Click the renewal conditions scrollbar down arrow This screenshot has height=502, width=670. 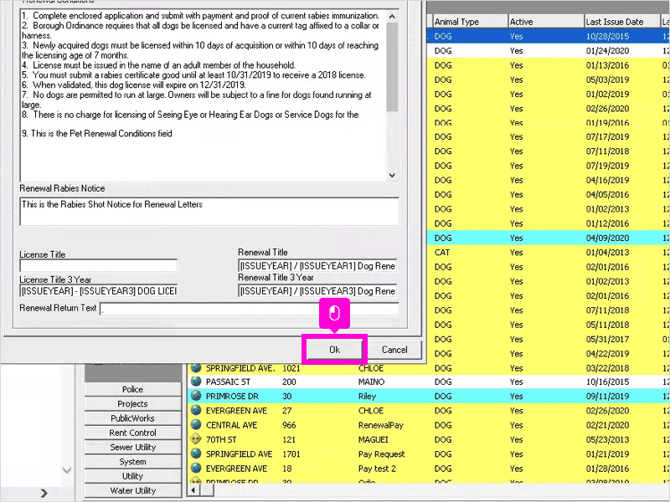[x=392, y=175]
